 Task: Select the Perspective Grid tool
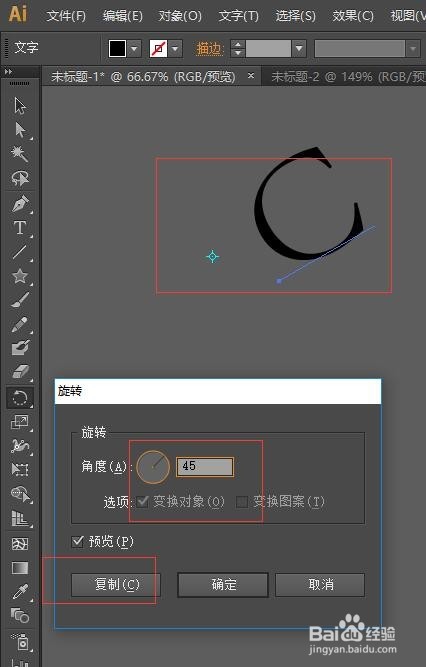20,519
